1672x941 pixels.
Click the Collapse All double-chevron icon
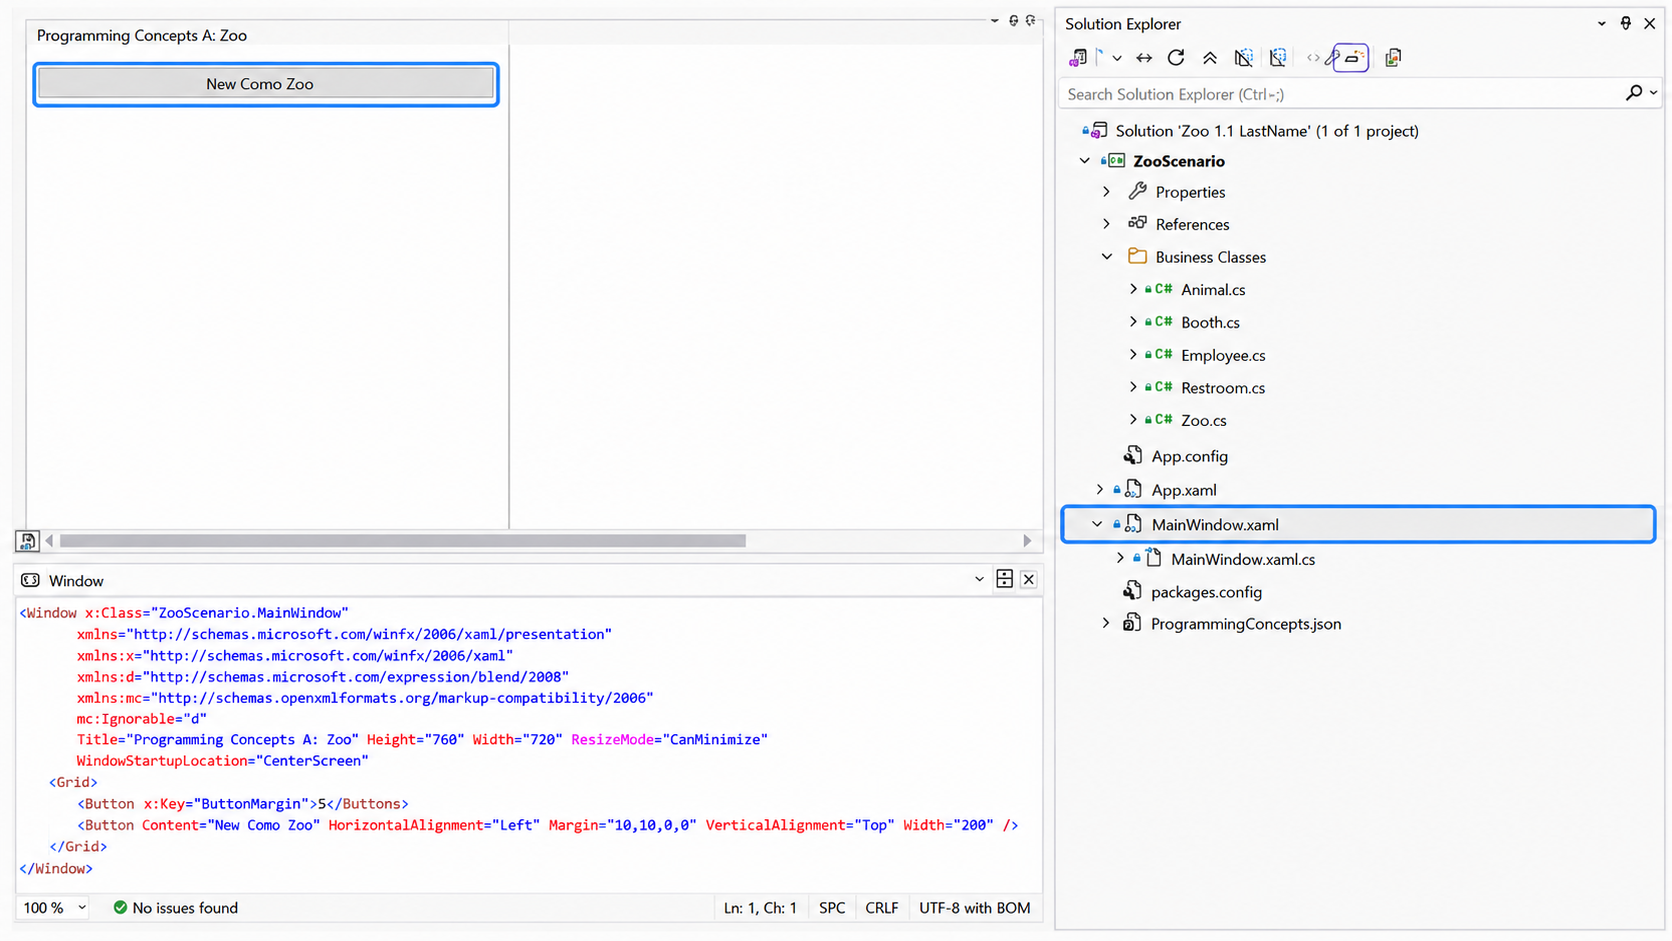(x=1210, y=58)
